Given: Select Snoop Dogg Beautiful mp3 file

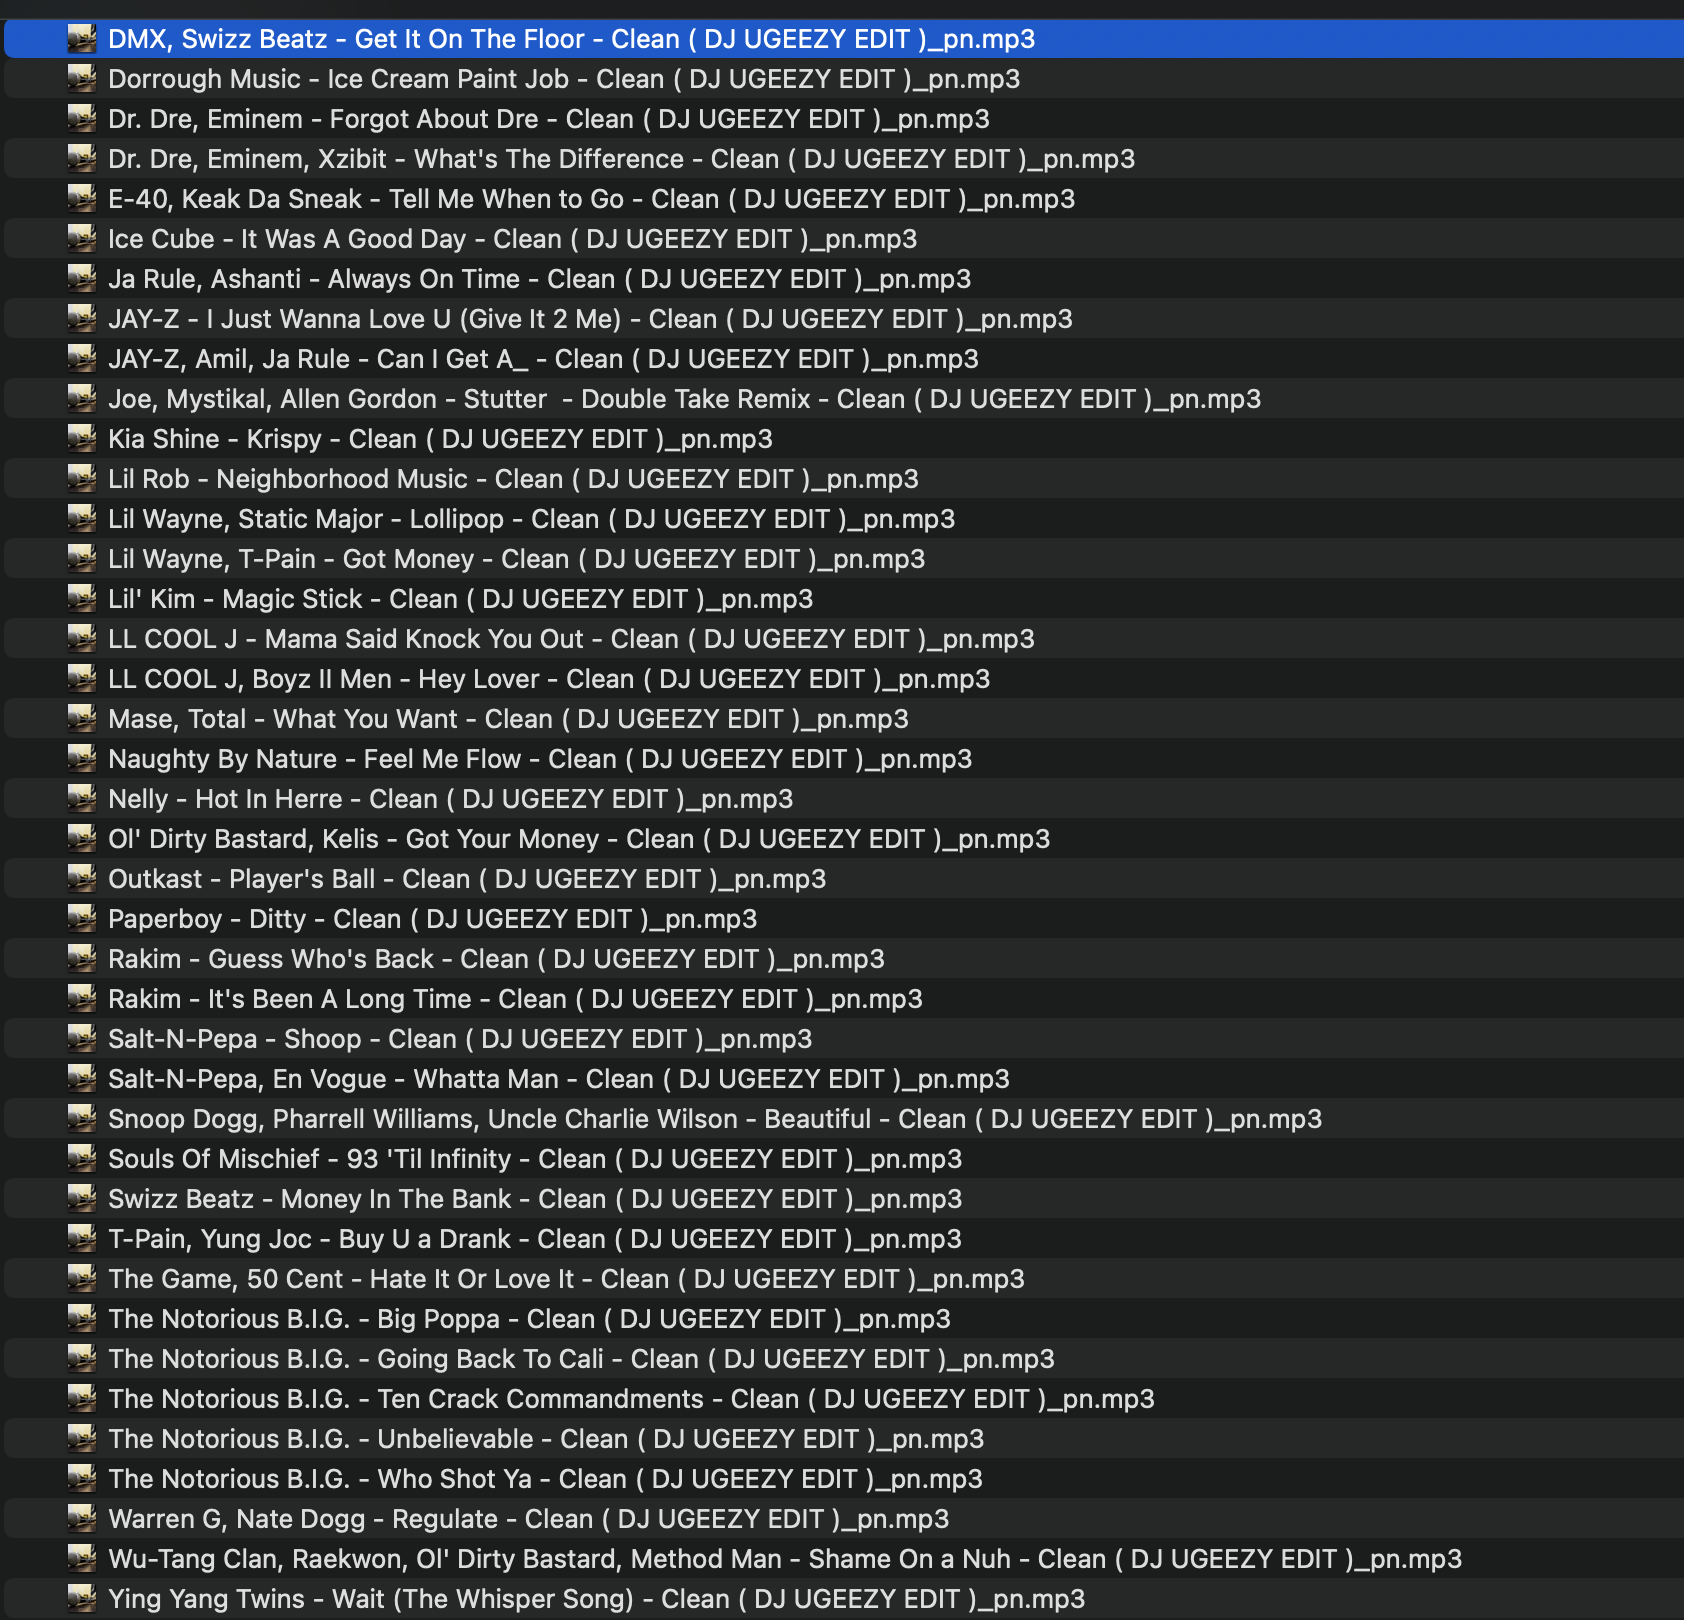Looking at the screenshot, I should pyautogui.click(x=715, y=1119).
